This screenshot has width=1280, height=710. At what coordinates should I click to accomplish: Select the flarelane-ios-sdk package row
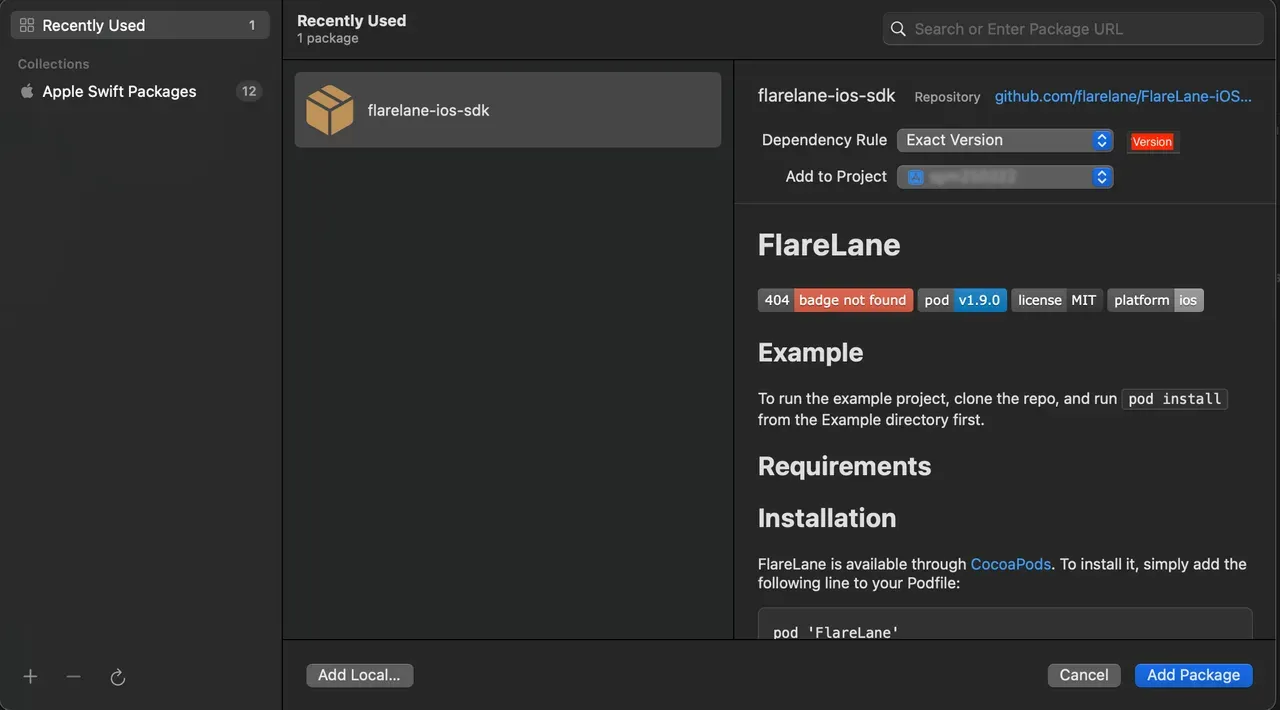(x=508, y=110)
